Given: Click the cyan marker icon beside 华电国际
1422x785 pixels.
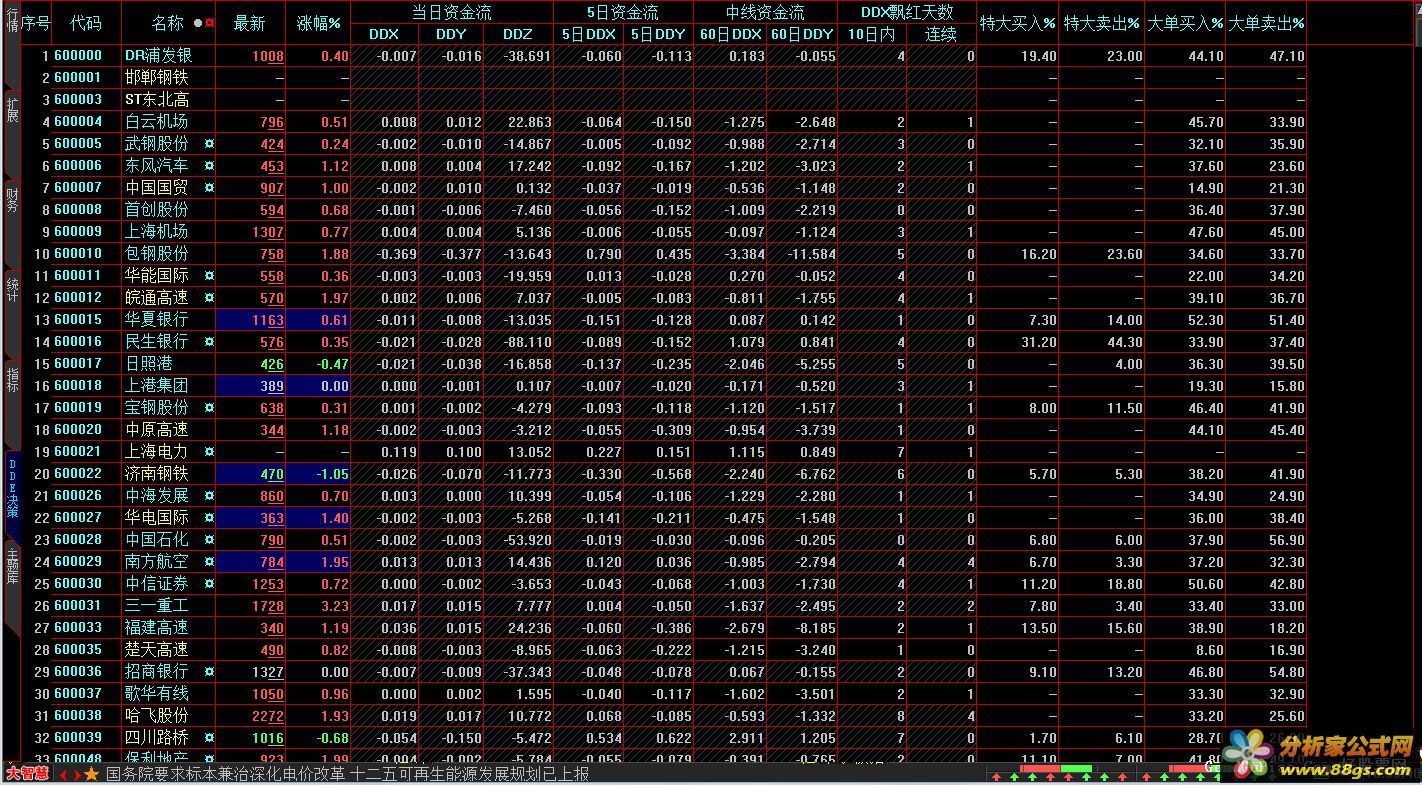Looking at the screenshot, I should [x=209, y=518].
